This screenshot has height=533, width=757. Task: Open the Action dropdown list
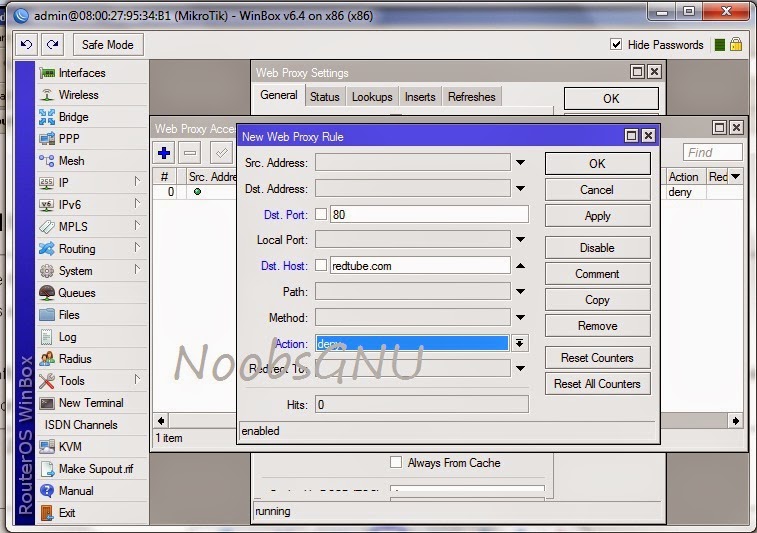pyautogui.click(x=519, y=343)
